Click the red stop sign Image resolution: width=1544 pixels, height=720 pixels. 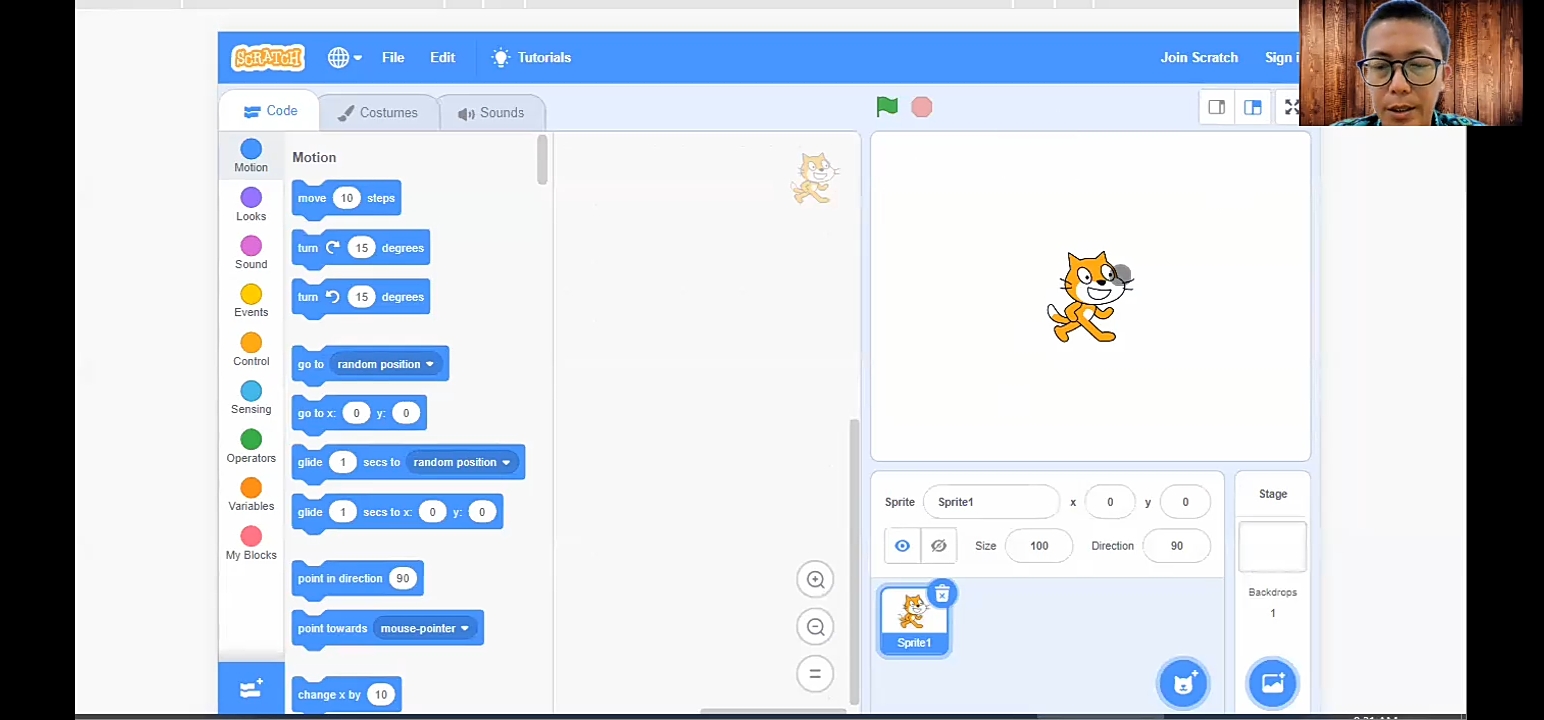point(920,106)
